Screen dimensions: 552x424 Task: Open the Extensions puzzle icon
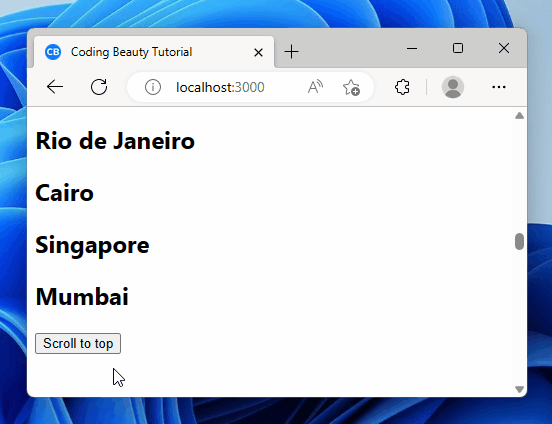coord(402,87)
